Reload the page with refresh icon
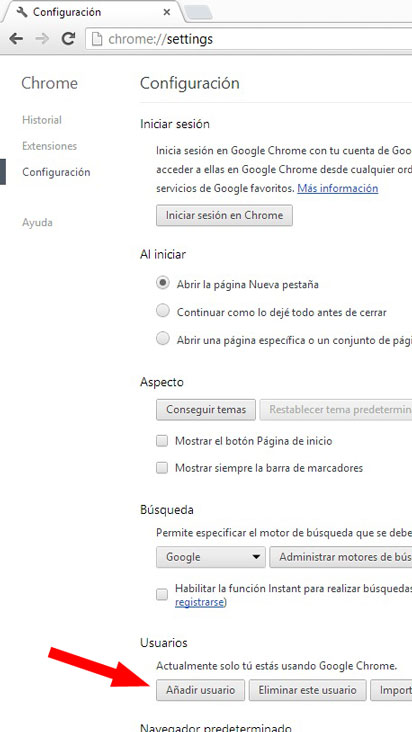 pyautogui.click(x=69, y=39)
